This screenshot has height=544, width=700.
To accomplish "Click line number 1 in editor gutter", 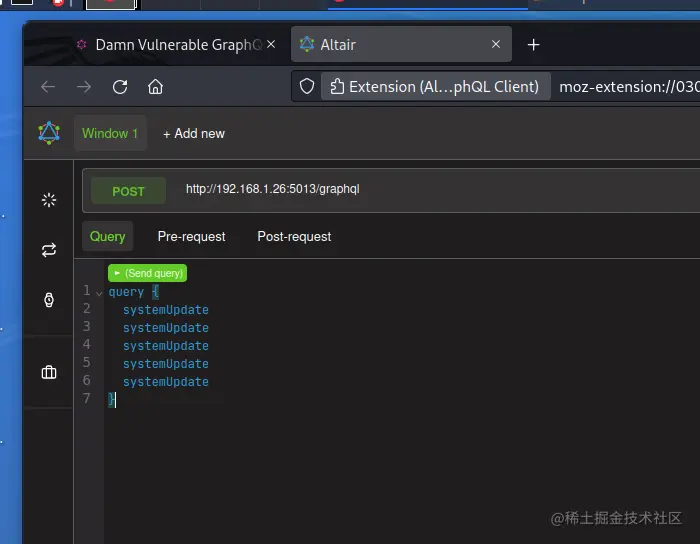I will tap(87, 291).
